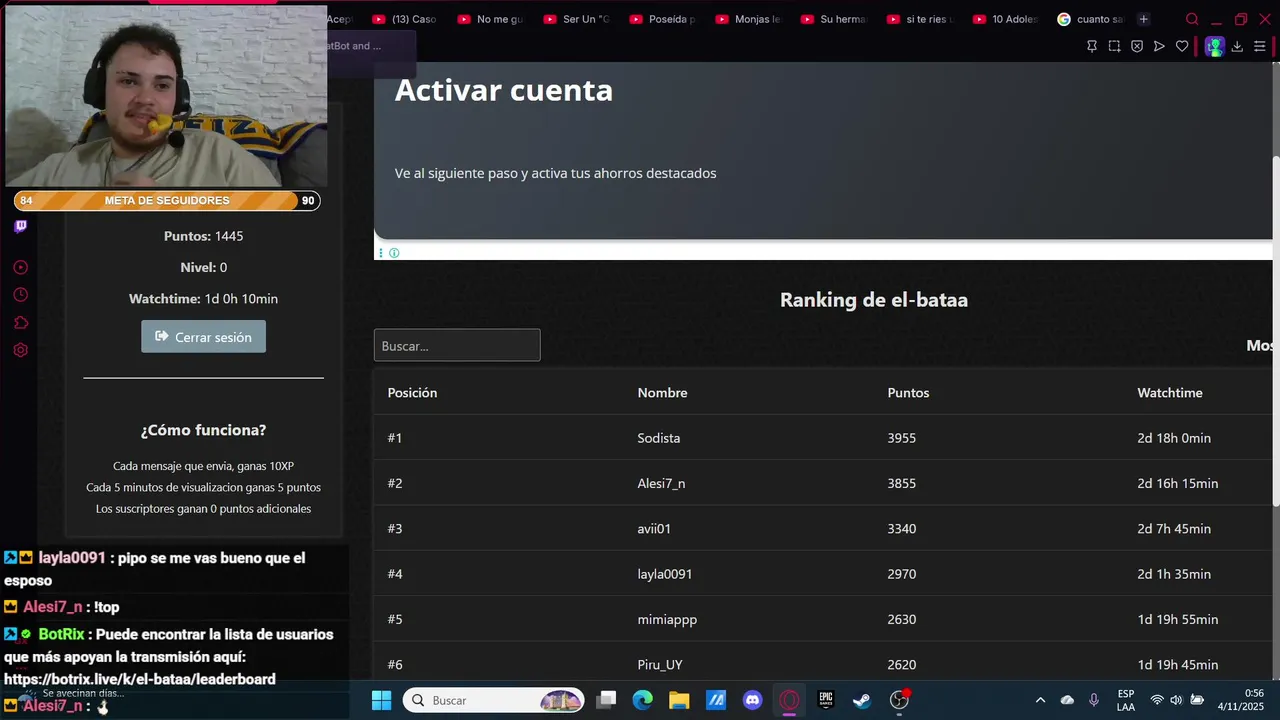Screen dimensions: 1280x720
Task: Open the volume speaker tray icon
Action: [1176, 700]
